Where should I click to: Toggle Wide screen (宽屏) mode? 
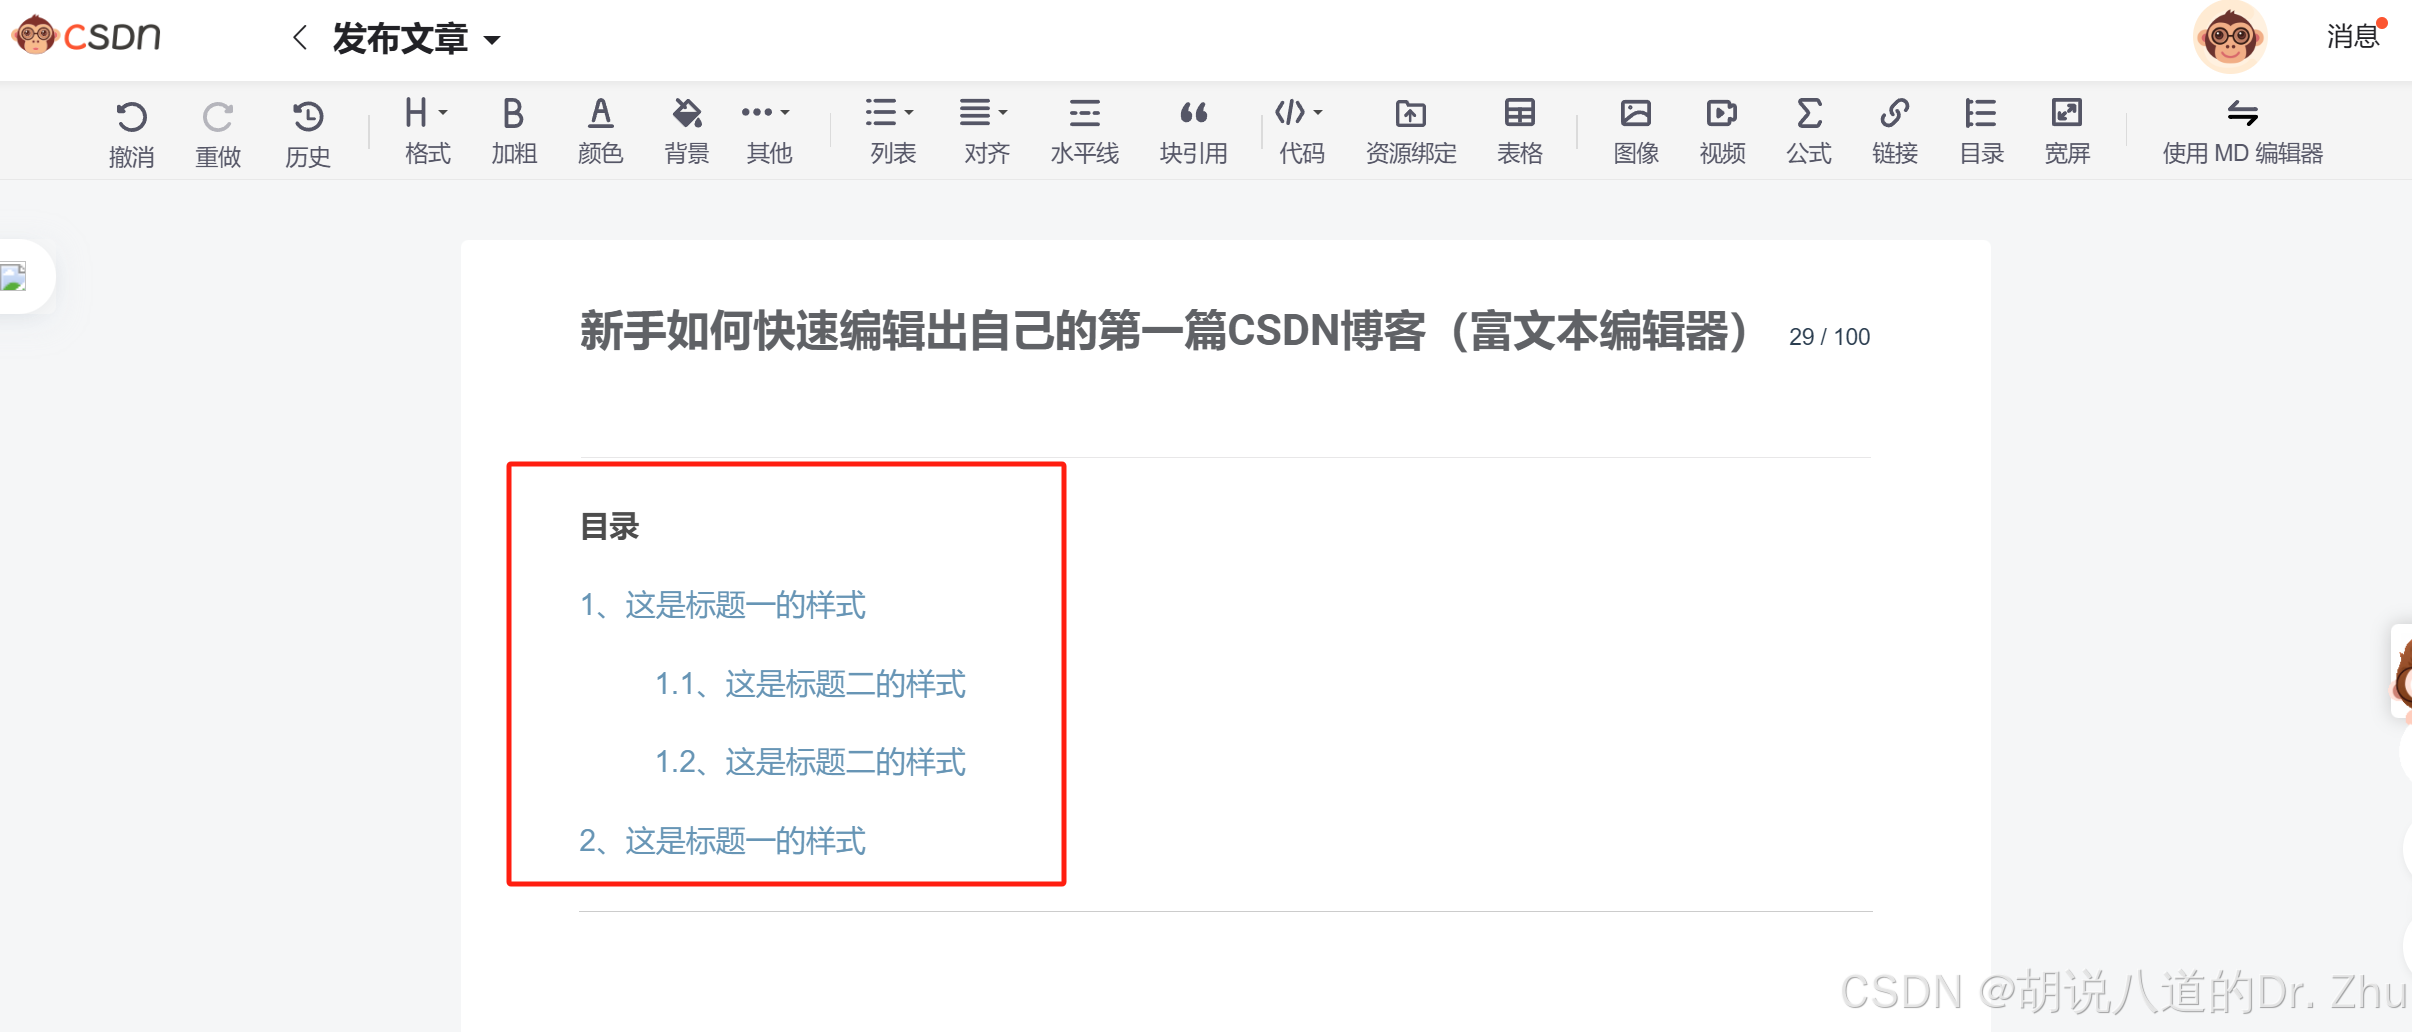click(x=2067, y=131)
